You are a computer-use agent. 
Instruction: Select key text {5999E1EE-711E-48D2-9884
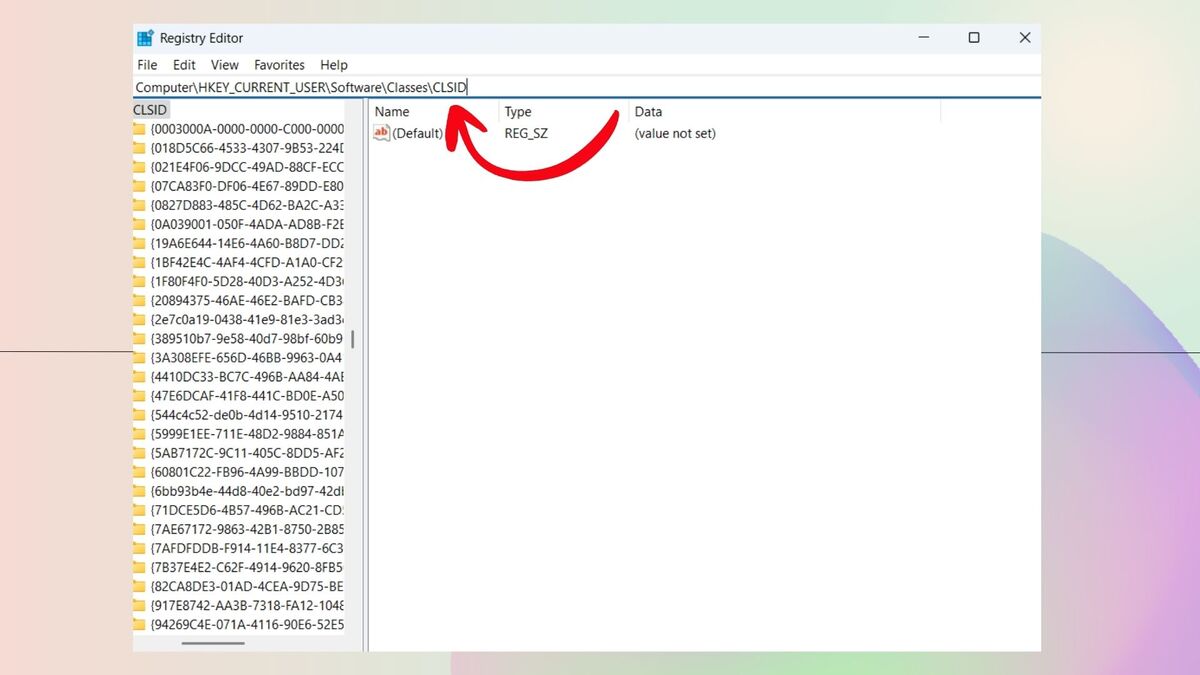247,433
